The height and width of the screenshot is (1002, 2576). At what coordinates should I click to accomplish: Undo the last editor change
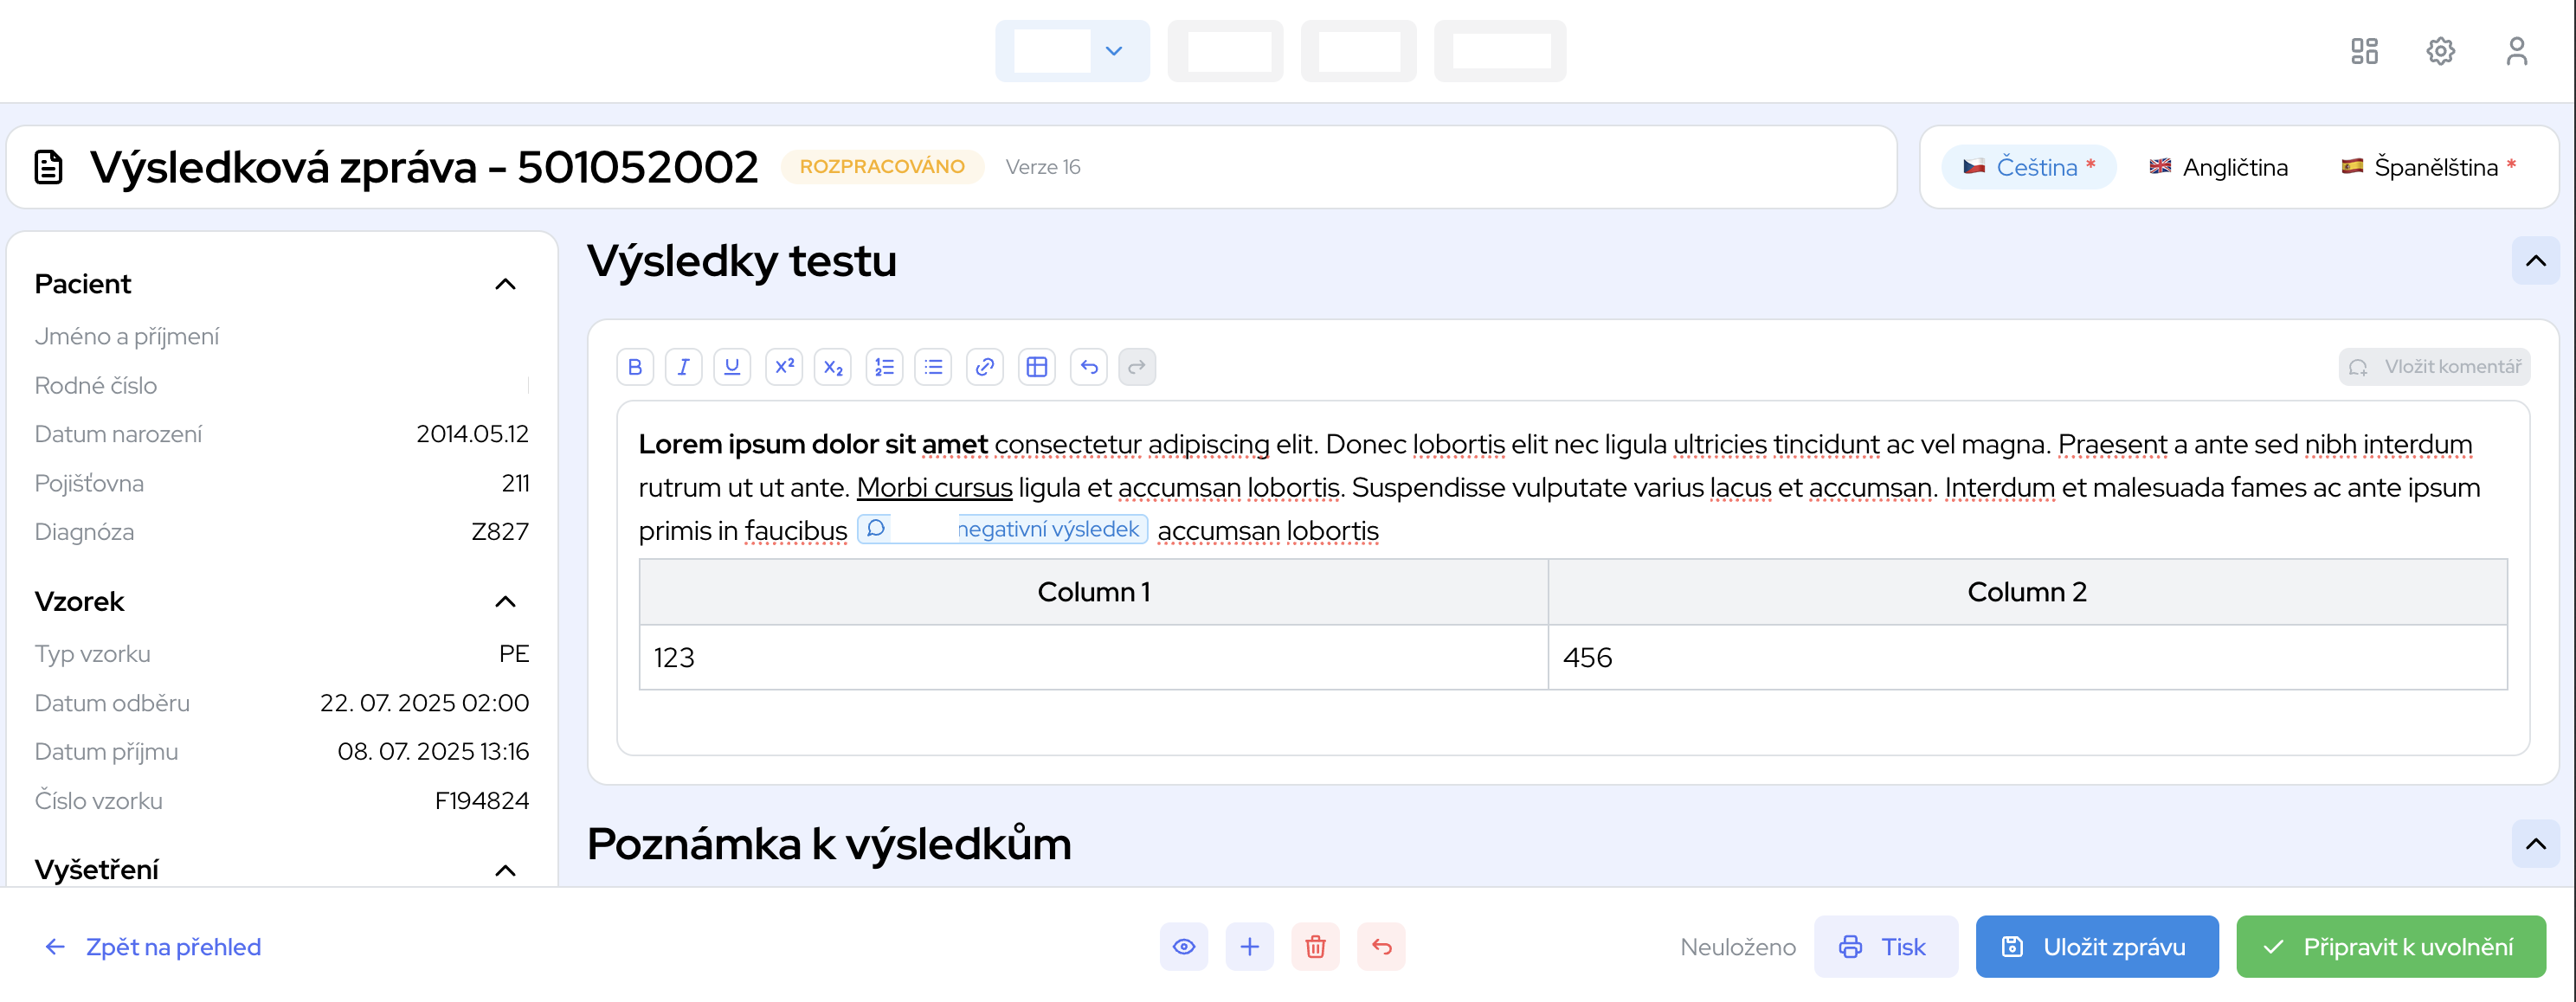pos(1088,367)
